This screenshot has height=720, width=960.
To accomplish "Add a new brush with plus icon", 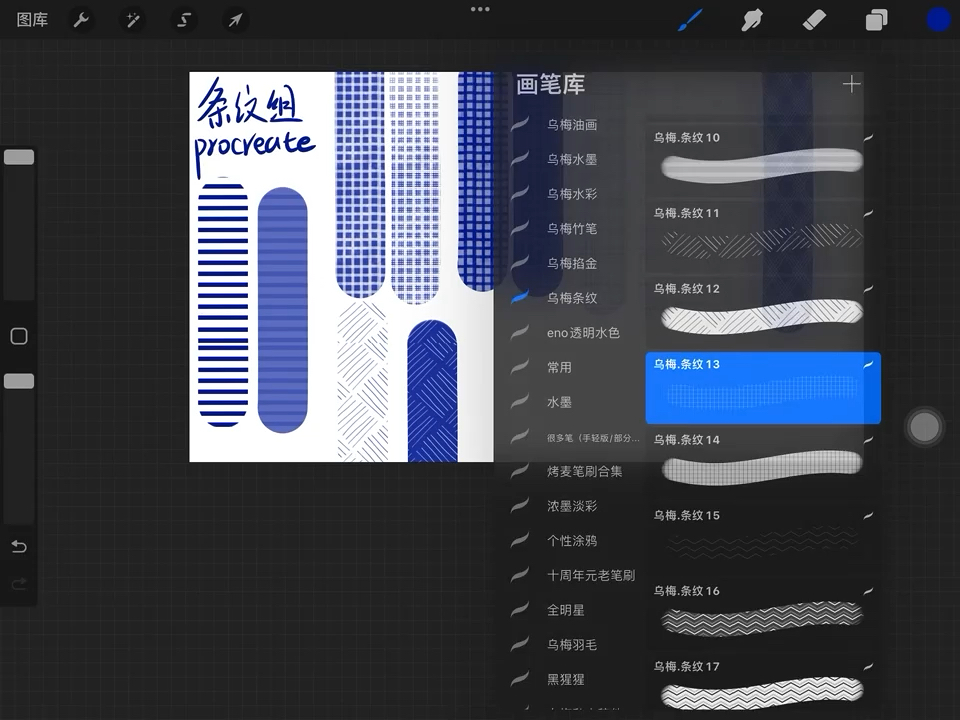I will coord(851,84).
